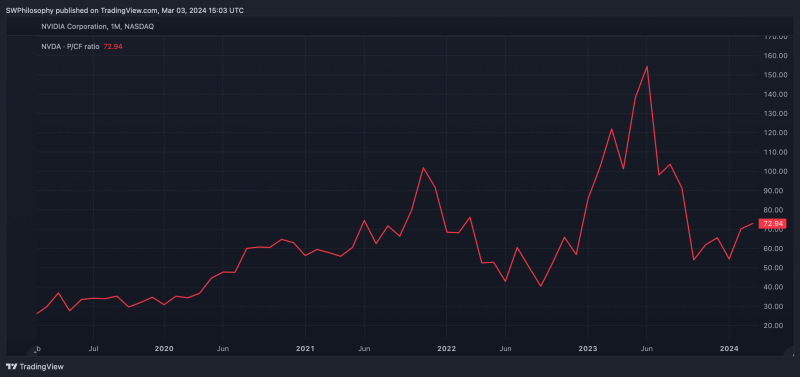Click the Jun label between 2021 and 2022
This screenshot has width=800, height=377.
[364, 349]
